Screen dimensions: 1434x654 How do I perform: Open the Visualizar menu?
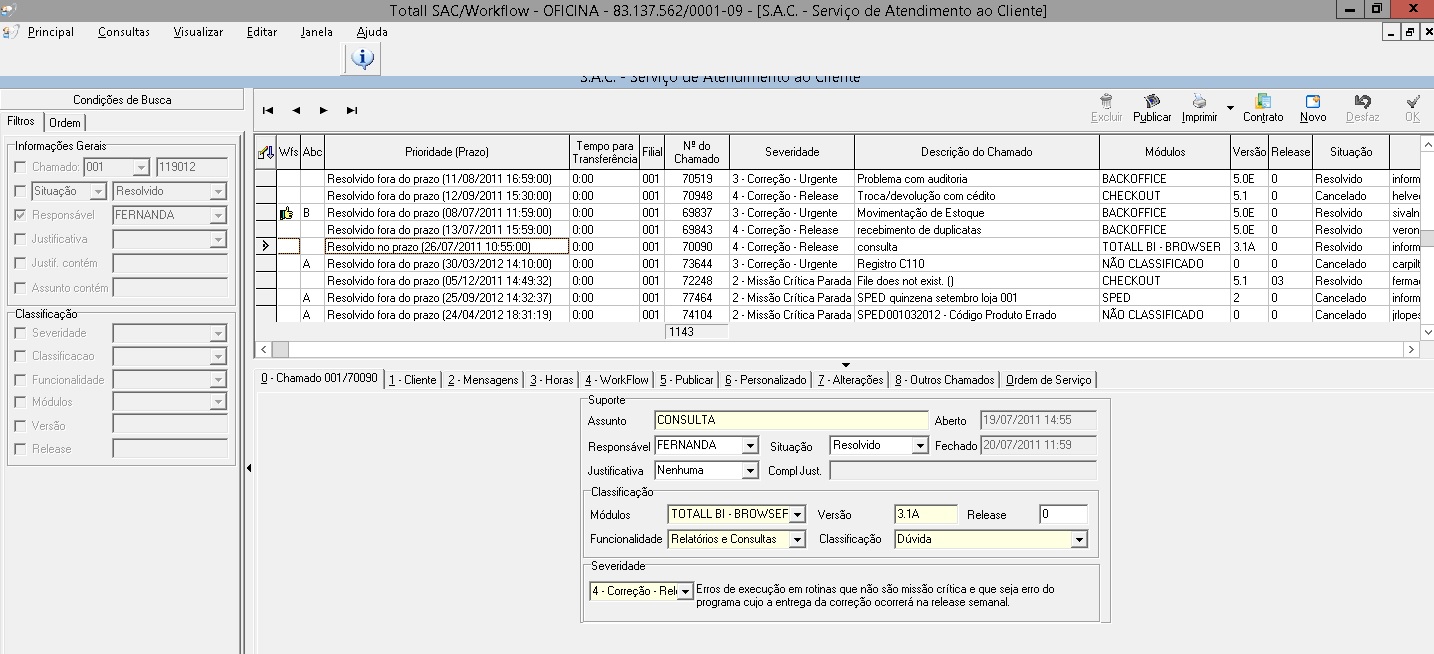click(x=198, y=32)
